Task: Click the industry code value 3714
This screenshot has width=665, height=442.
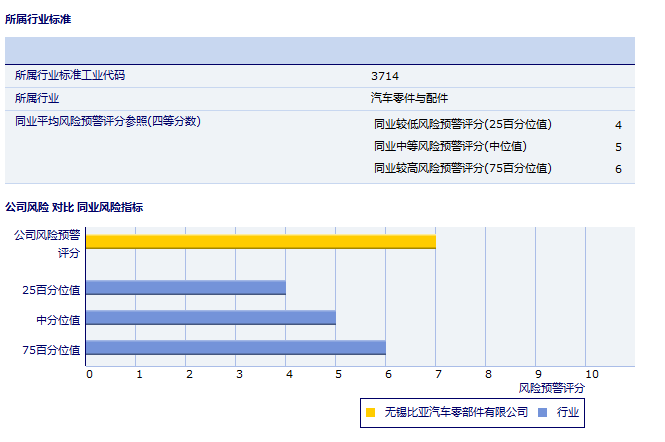Action: pos(384,75)
